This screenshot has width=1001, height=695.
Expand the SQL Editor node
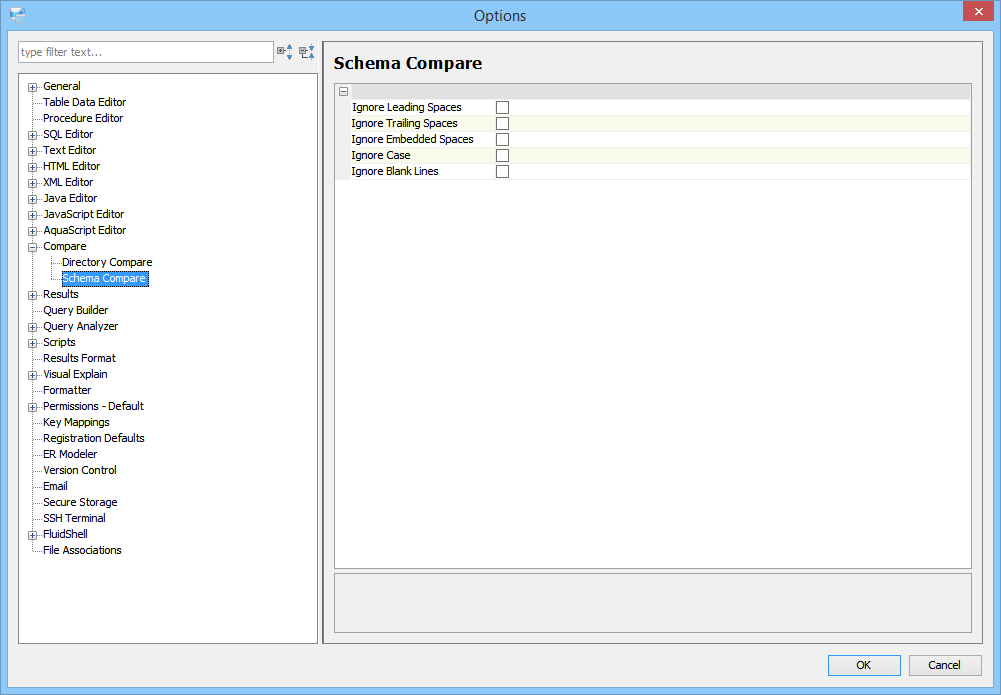[x=33, y=135]
